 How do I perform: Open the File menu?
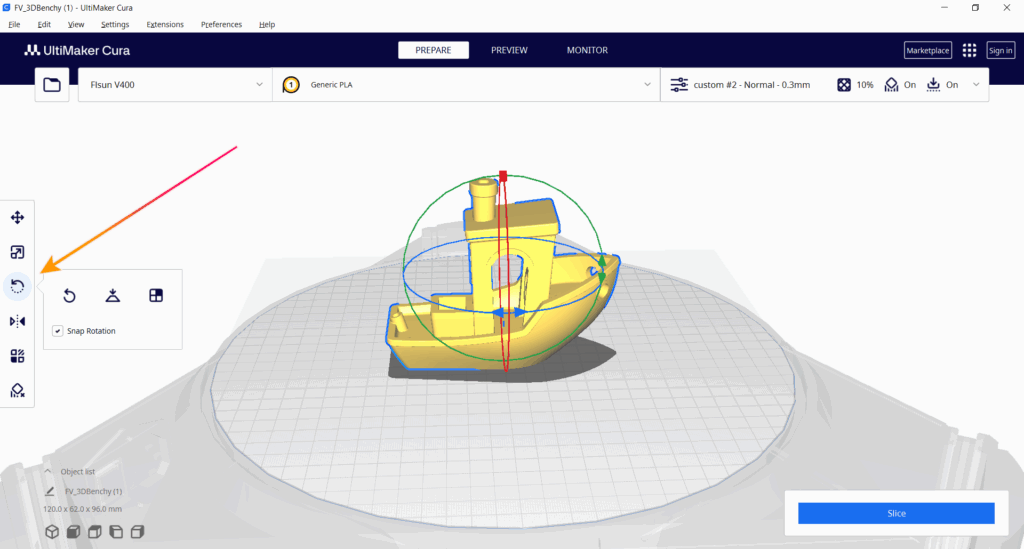pos(14,24)
